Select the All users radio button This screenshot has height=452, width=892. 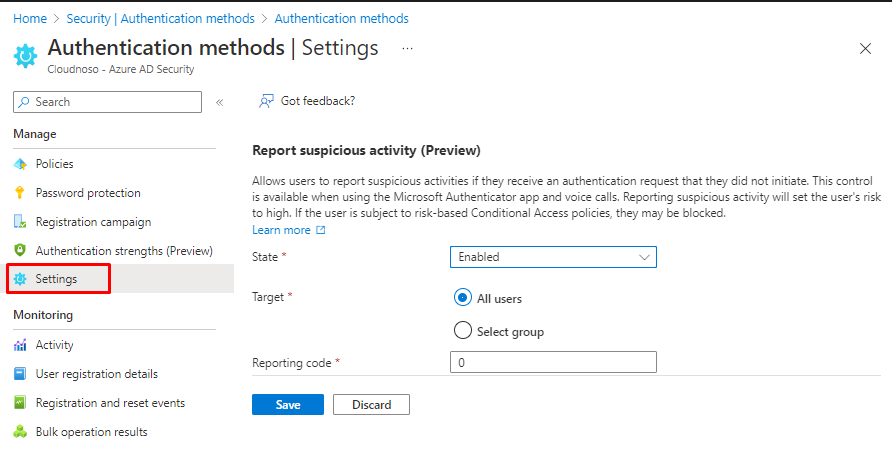point(462,298)
